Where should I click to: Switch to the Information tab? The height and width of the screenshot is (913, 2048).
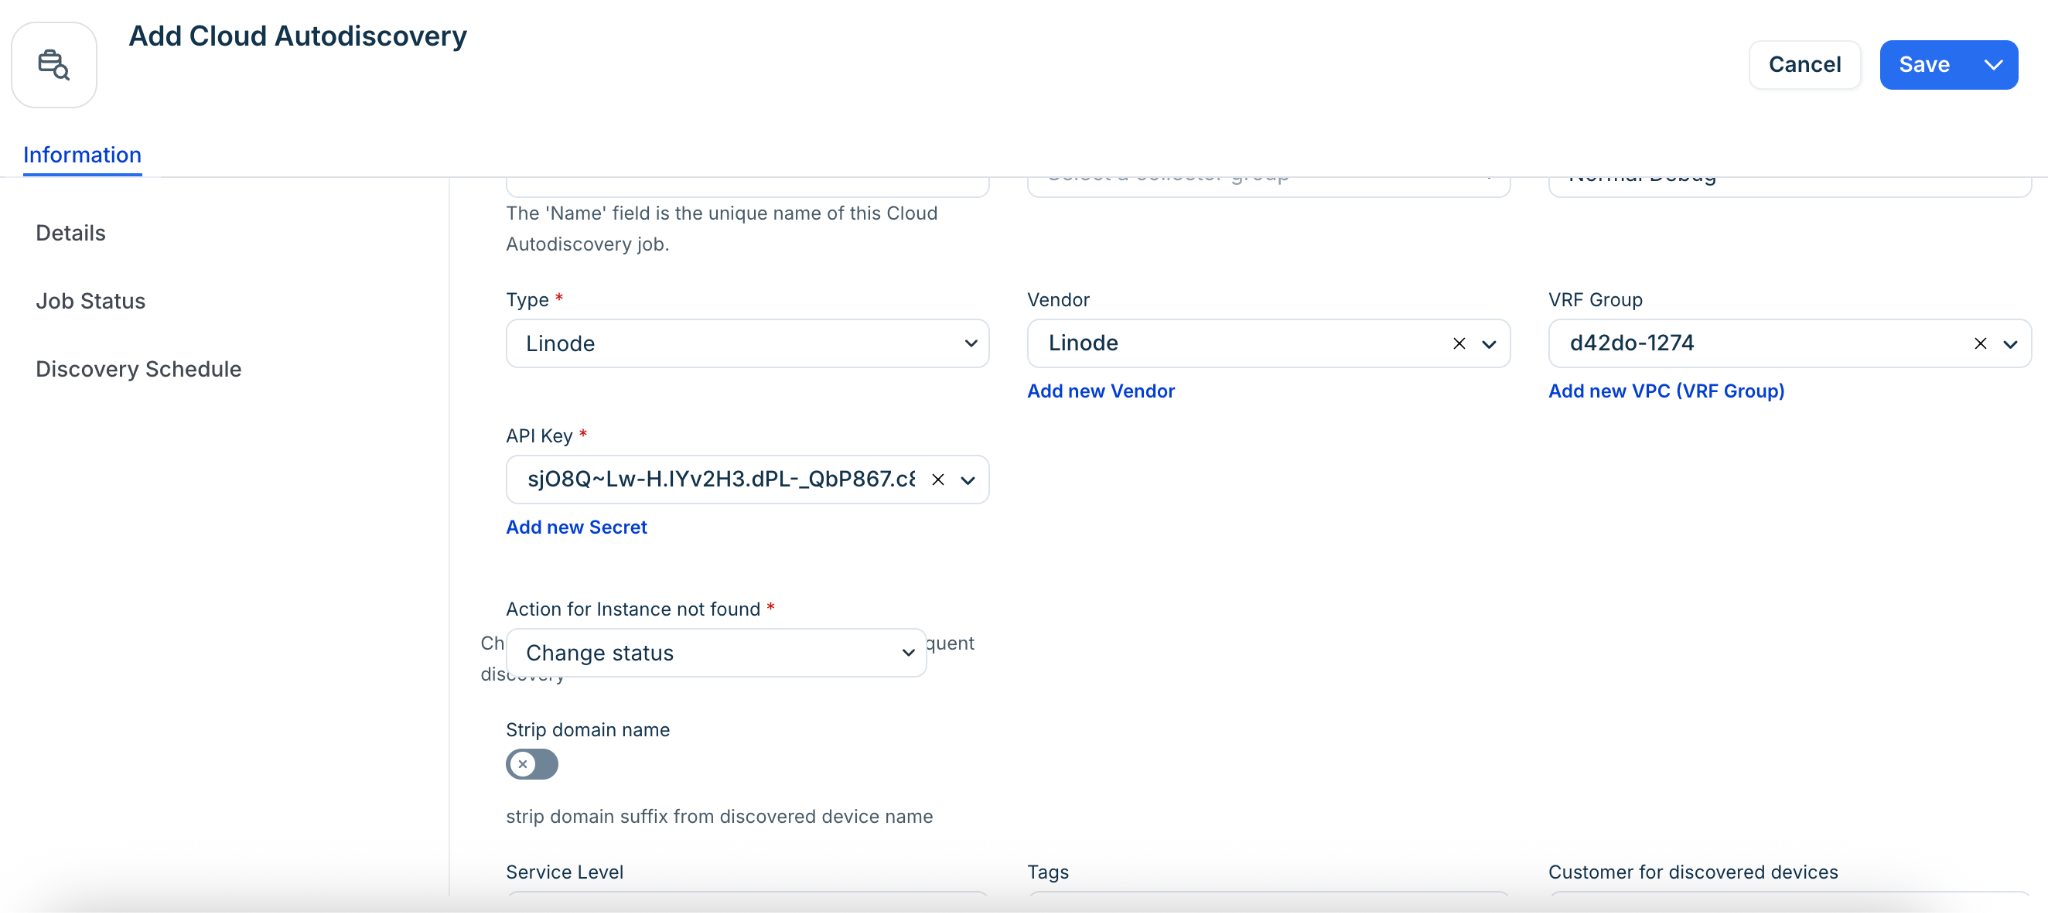82,155
